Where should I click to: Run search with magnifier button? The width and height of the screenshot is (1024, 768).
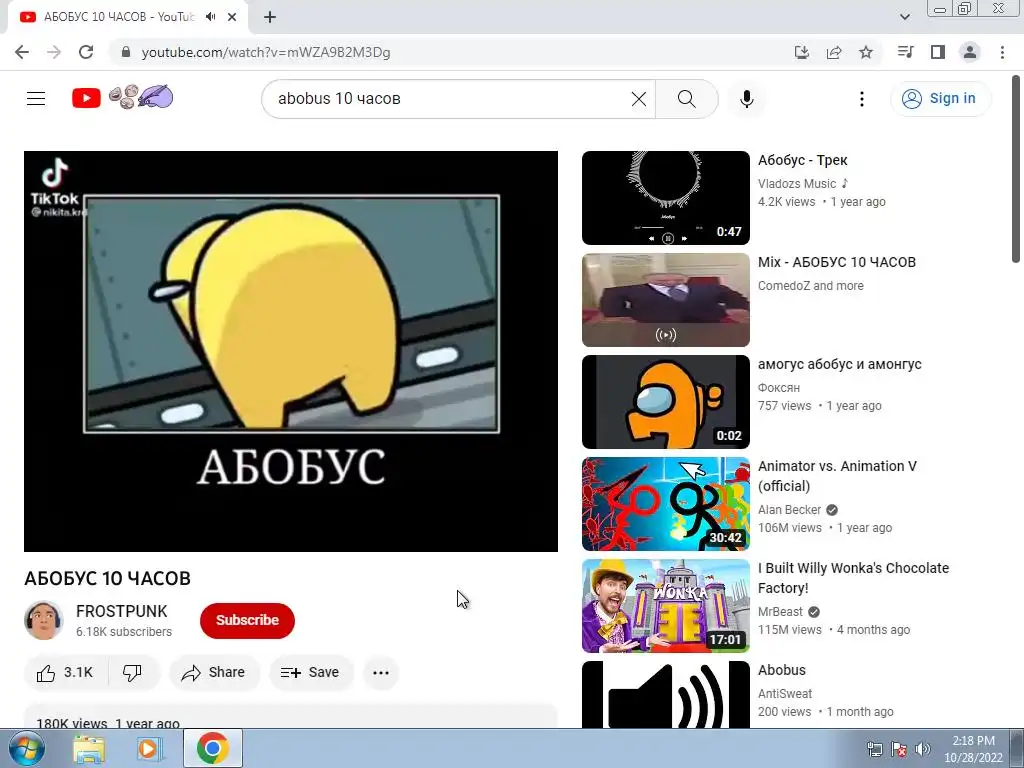(x=686, y=99)
